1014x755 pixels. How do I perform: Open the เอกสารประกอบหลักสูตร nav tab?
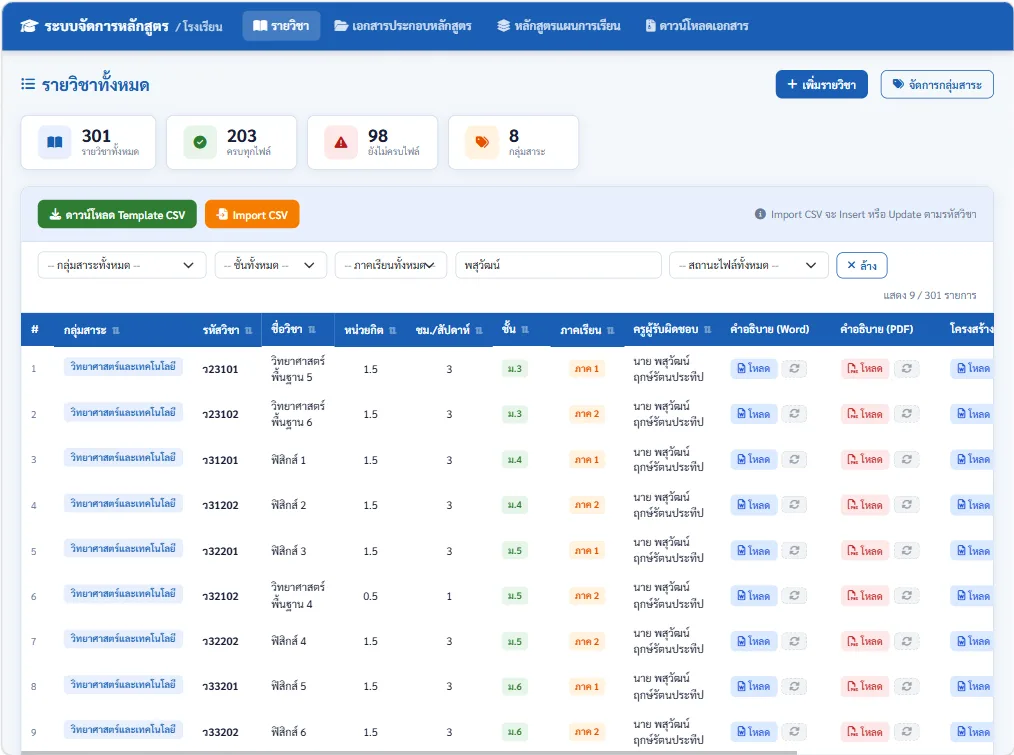pyautogui.click(x=402, y=26)
